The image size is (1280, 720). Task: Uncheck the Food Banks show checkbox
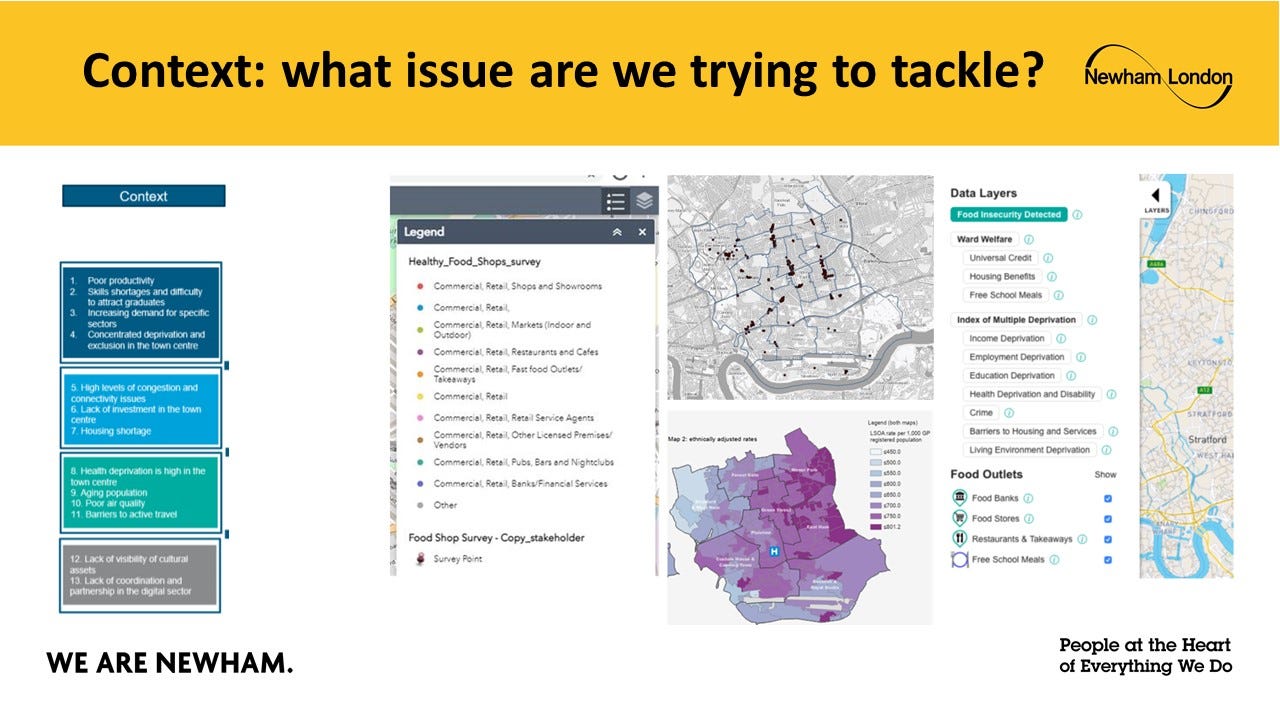(x=1108, y=498)
